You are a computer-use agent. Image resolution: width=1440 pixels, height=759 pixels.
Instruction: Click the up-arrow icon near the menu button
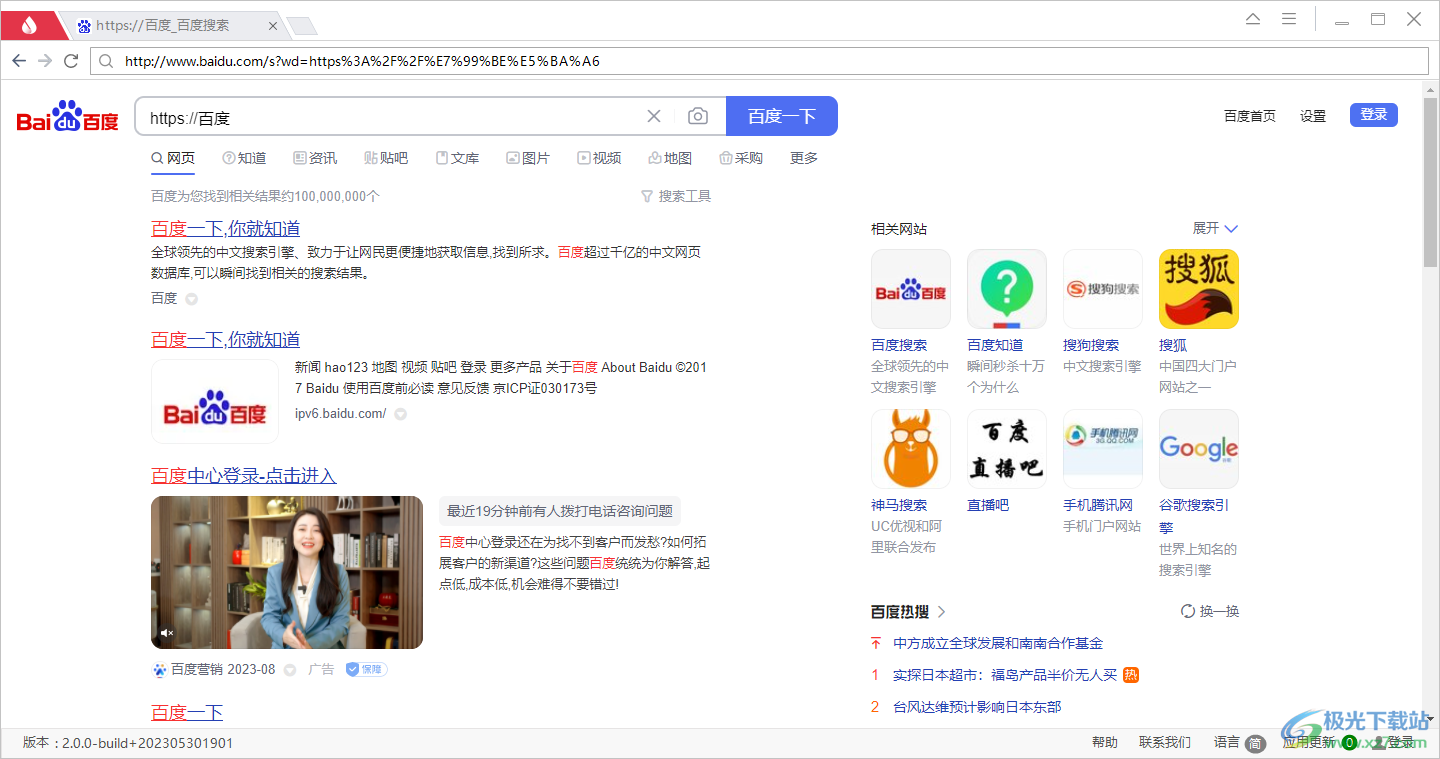coord(1252,18)
